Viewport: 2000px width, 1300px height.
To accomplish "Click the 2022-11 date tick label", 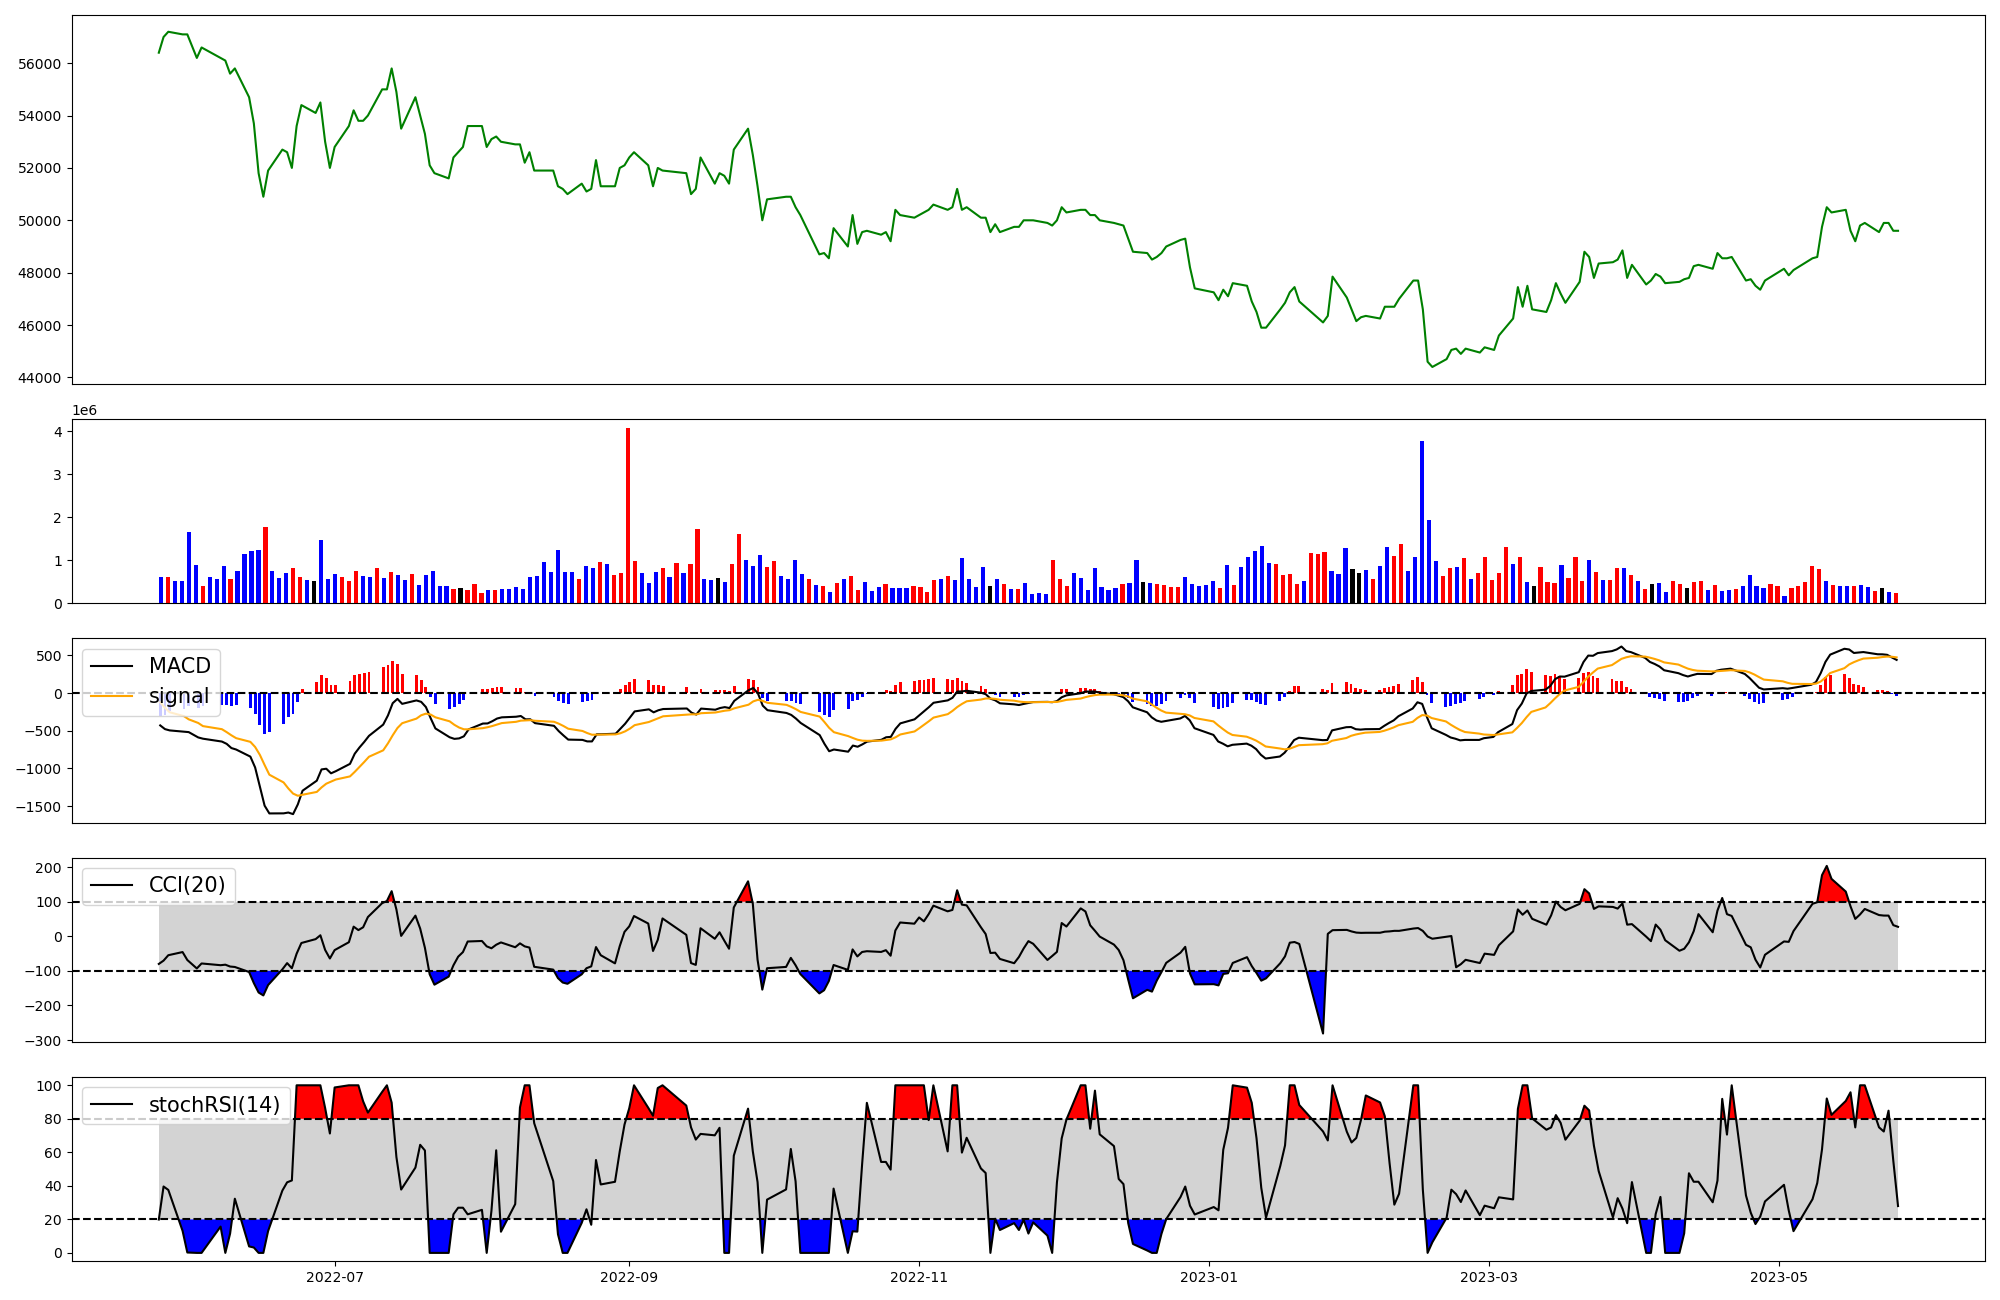I will (919, 1277).
